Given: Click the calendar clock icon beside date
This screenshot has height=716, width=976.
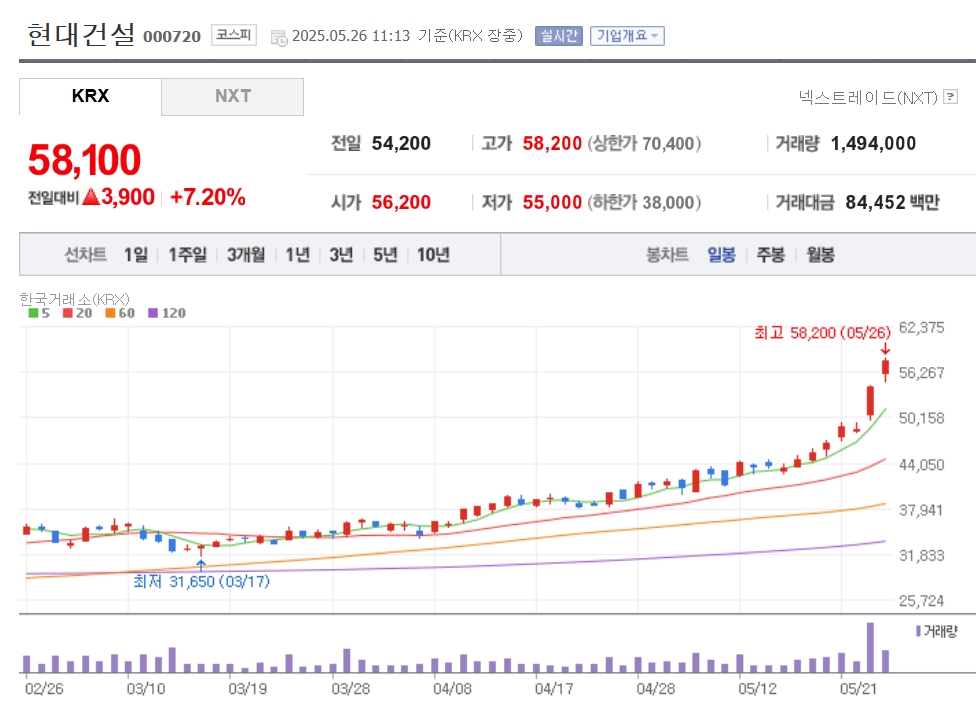Looking at the screenshot, I should click(x=278, y=37).
